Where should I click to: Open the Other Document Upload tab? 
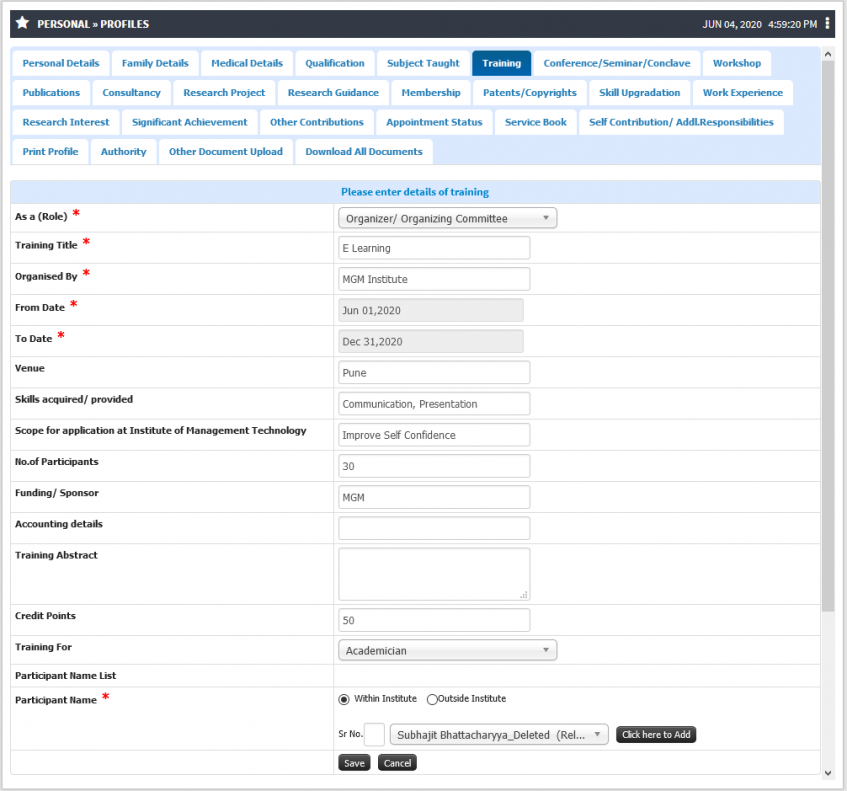pyautogui.click(x=226, y=152)
